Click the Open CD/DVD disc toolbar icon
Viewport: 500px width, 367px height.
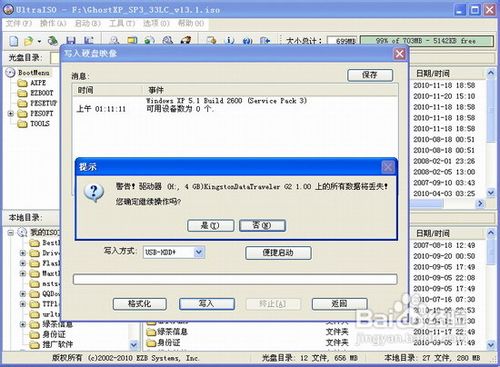click(53, 41)
